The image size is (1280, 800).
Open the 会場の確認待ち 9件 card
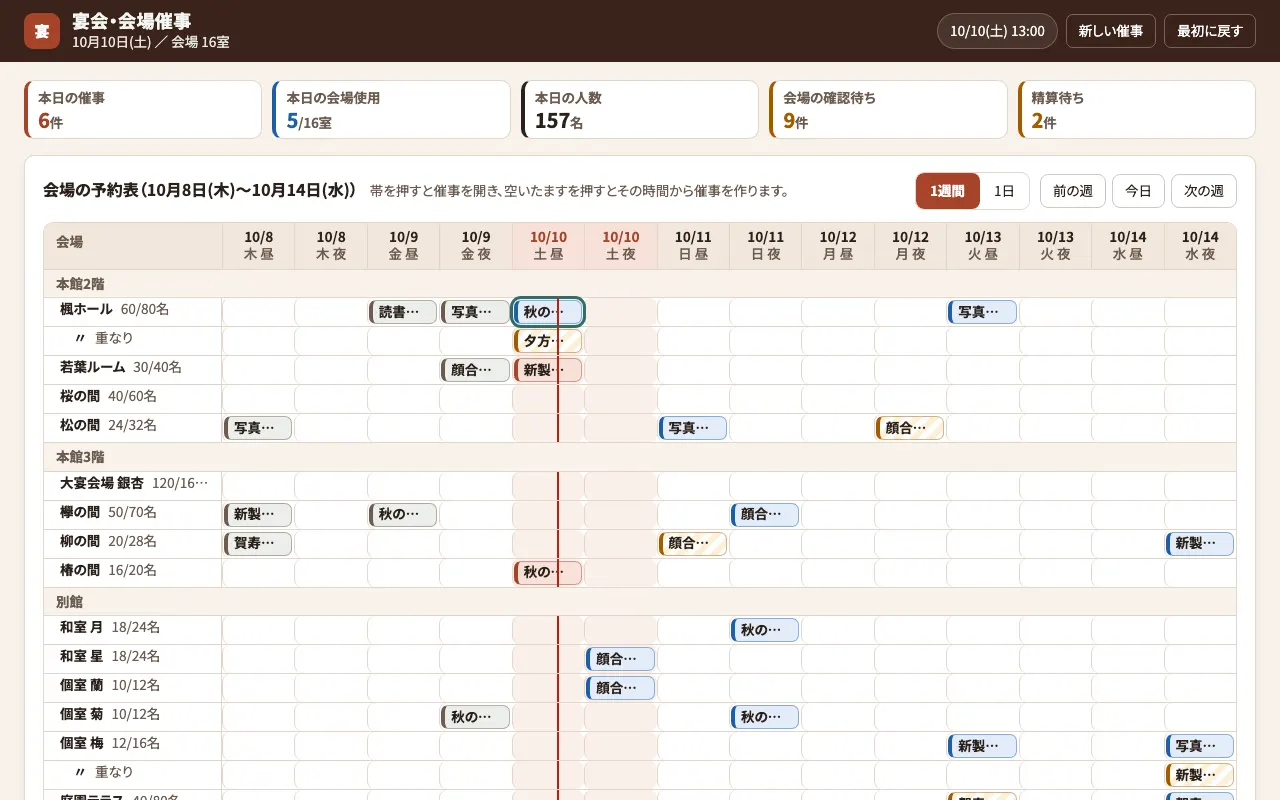coord(888,110)
